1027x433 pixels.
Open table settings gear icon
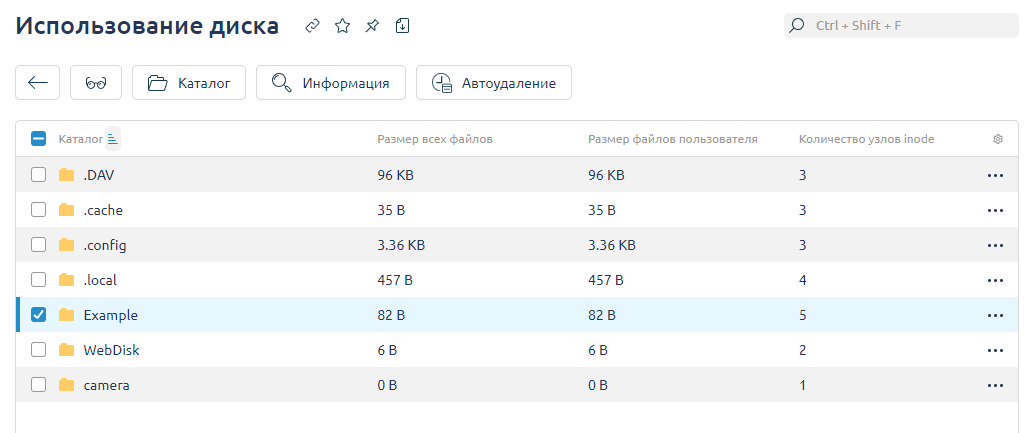(x=998, y=139)
